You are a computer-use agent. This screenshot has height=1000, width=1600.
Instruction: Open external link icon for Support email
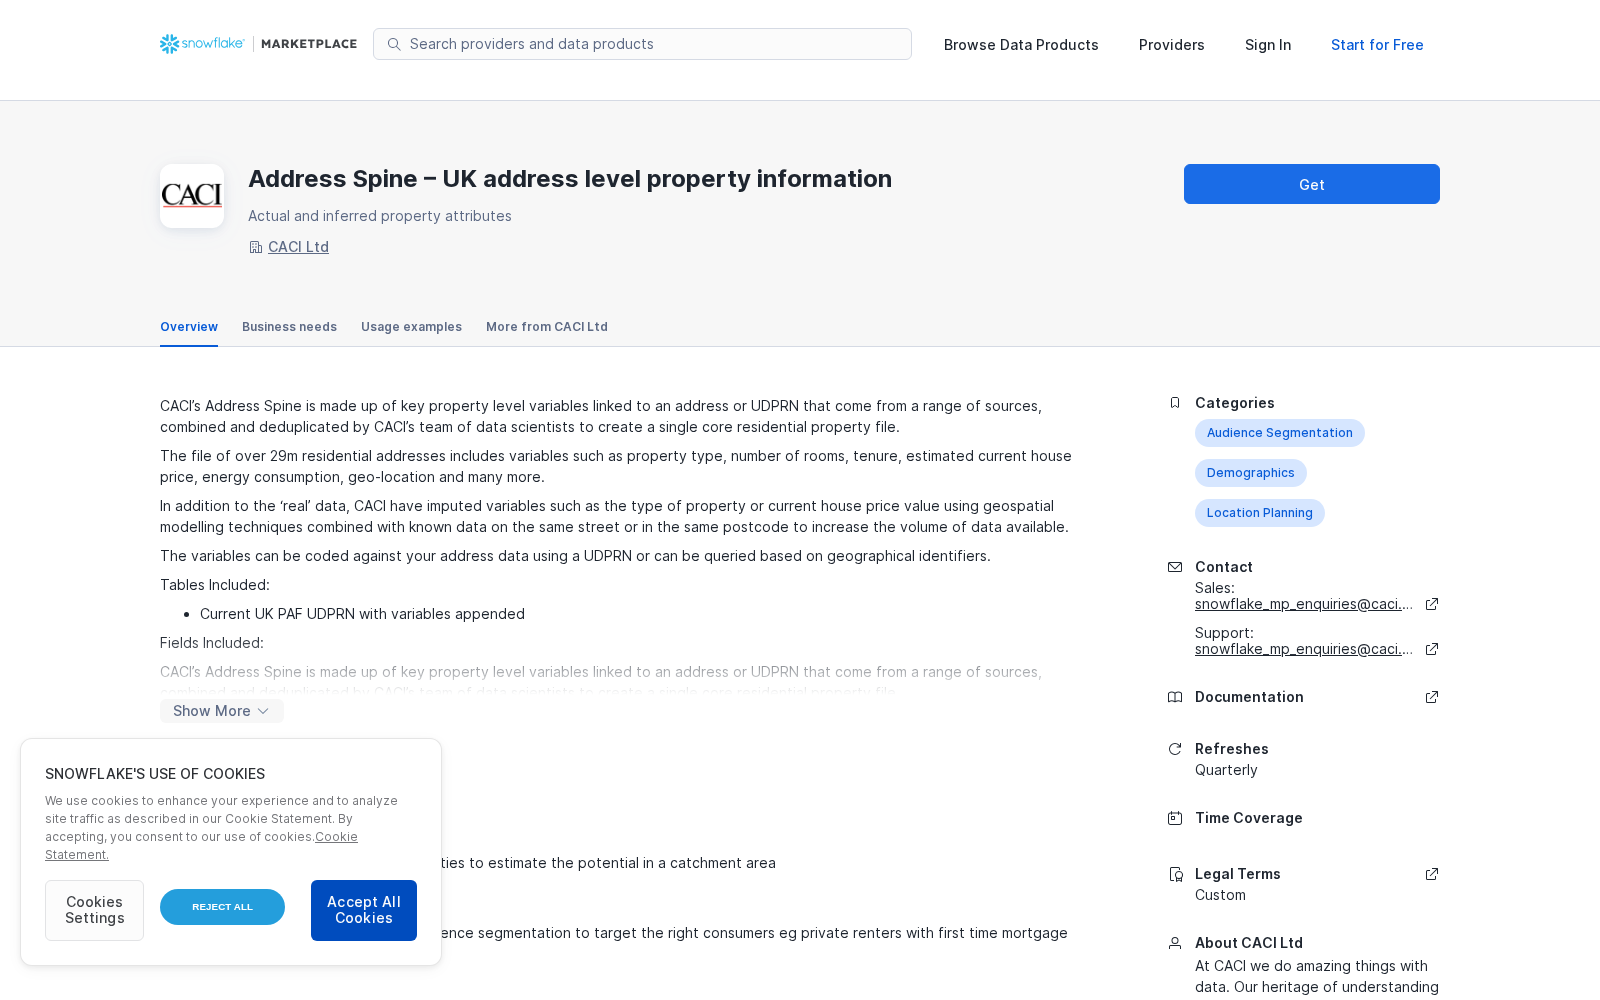tap(1432, 649)
